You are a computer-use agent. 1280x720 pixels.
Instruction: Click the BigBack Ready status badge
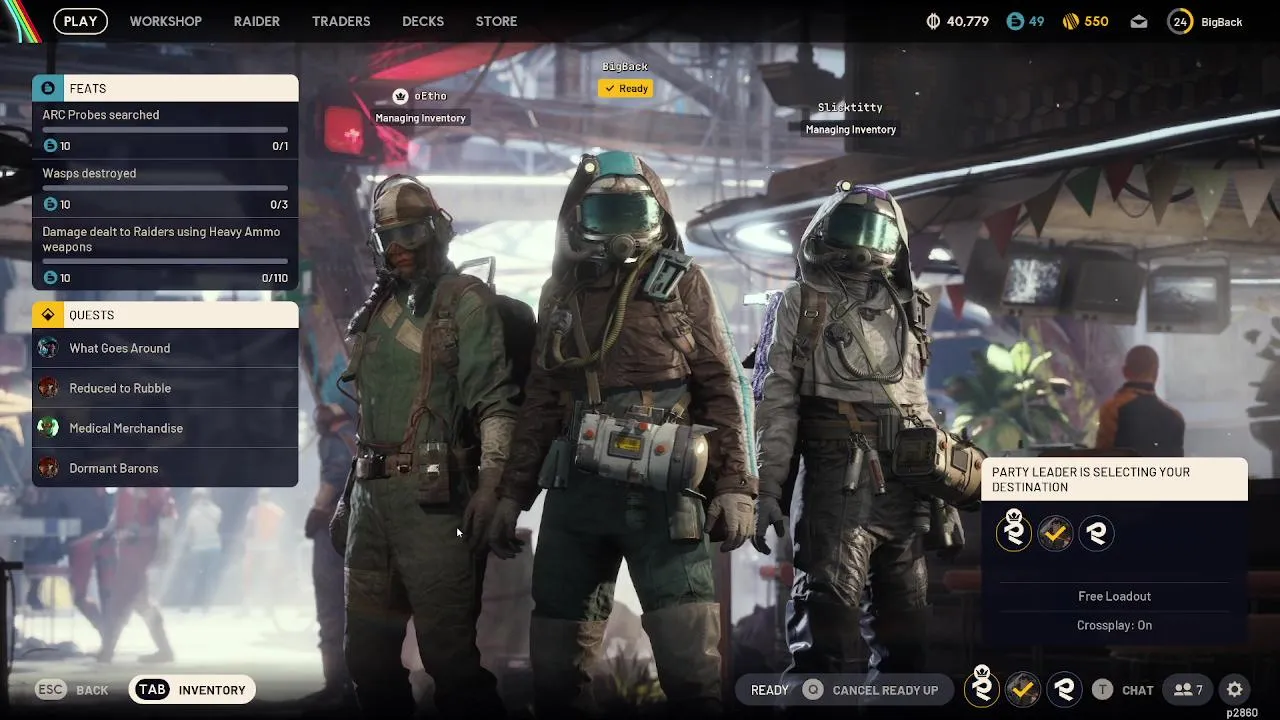[x=625, y=88]
